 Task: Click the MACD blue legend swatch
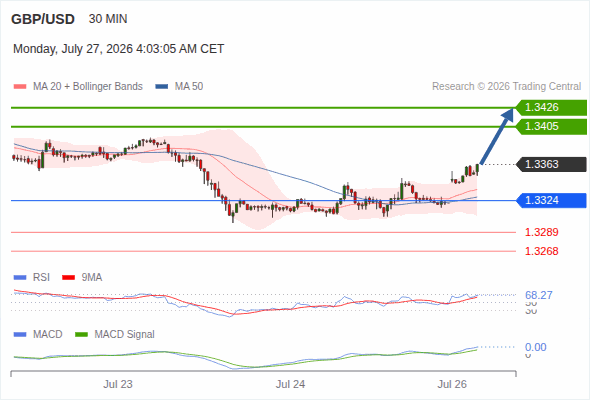(20, 335)
